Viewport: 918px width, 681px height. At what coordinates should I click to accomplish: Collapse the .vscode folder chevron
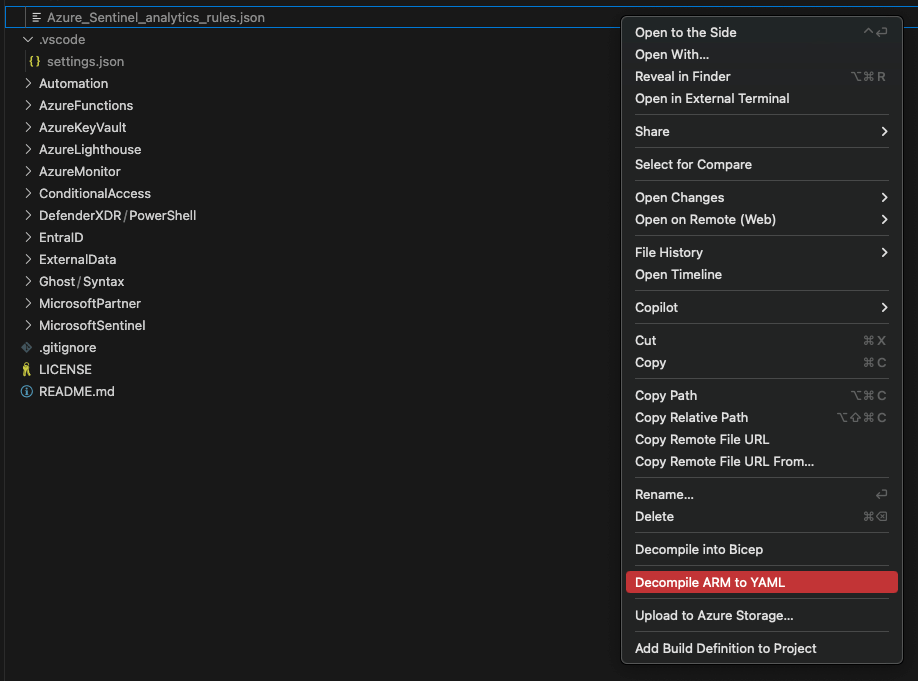click(28, 40)
